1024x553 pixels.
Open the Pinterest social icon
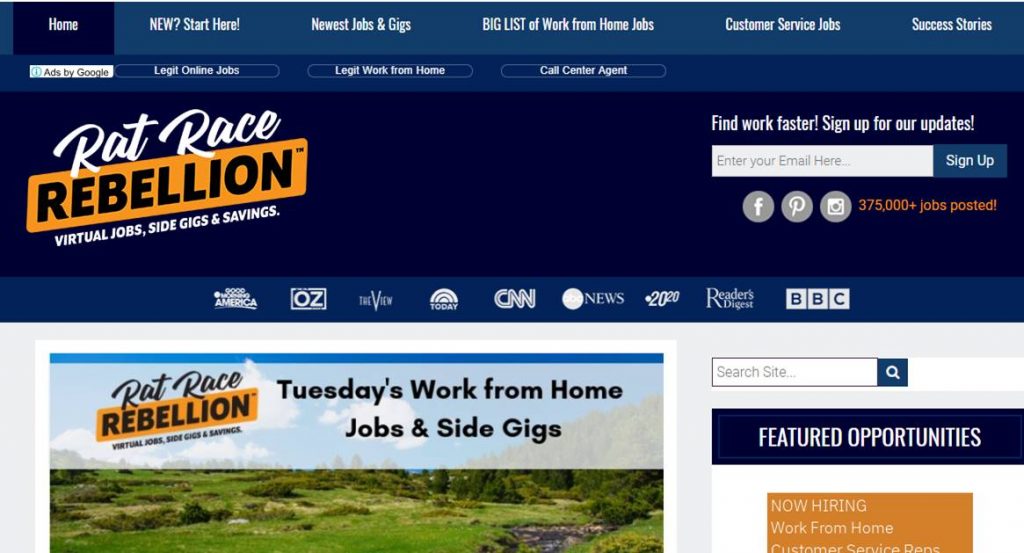(797, 207)
